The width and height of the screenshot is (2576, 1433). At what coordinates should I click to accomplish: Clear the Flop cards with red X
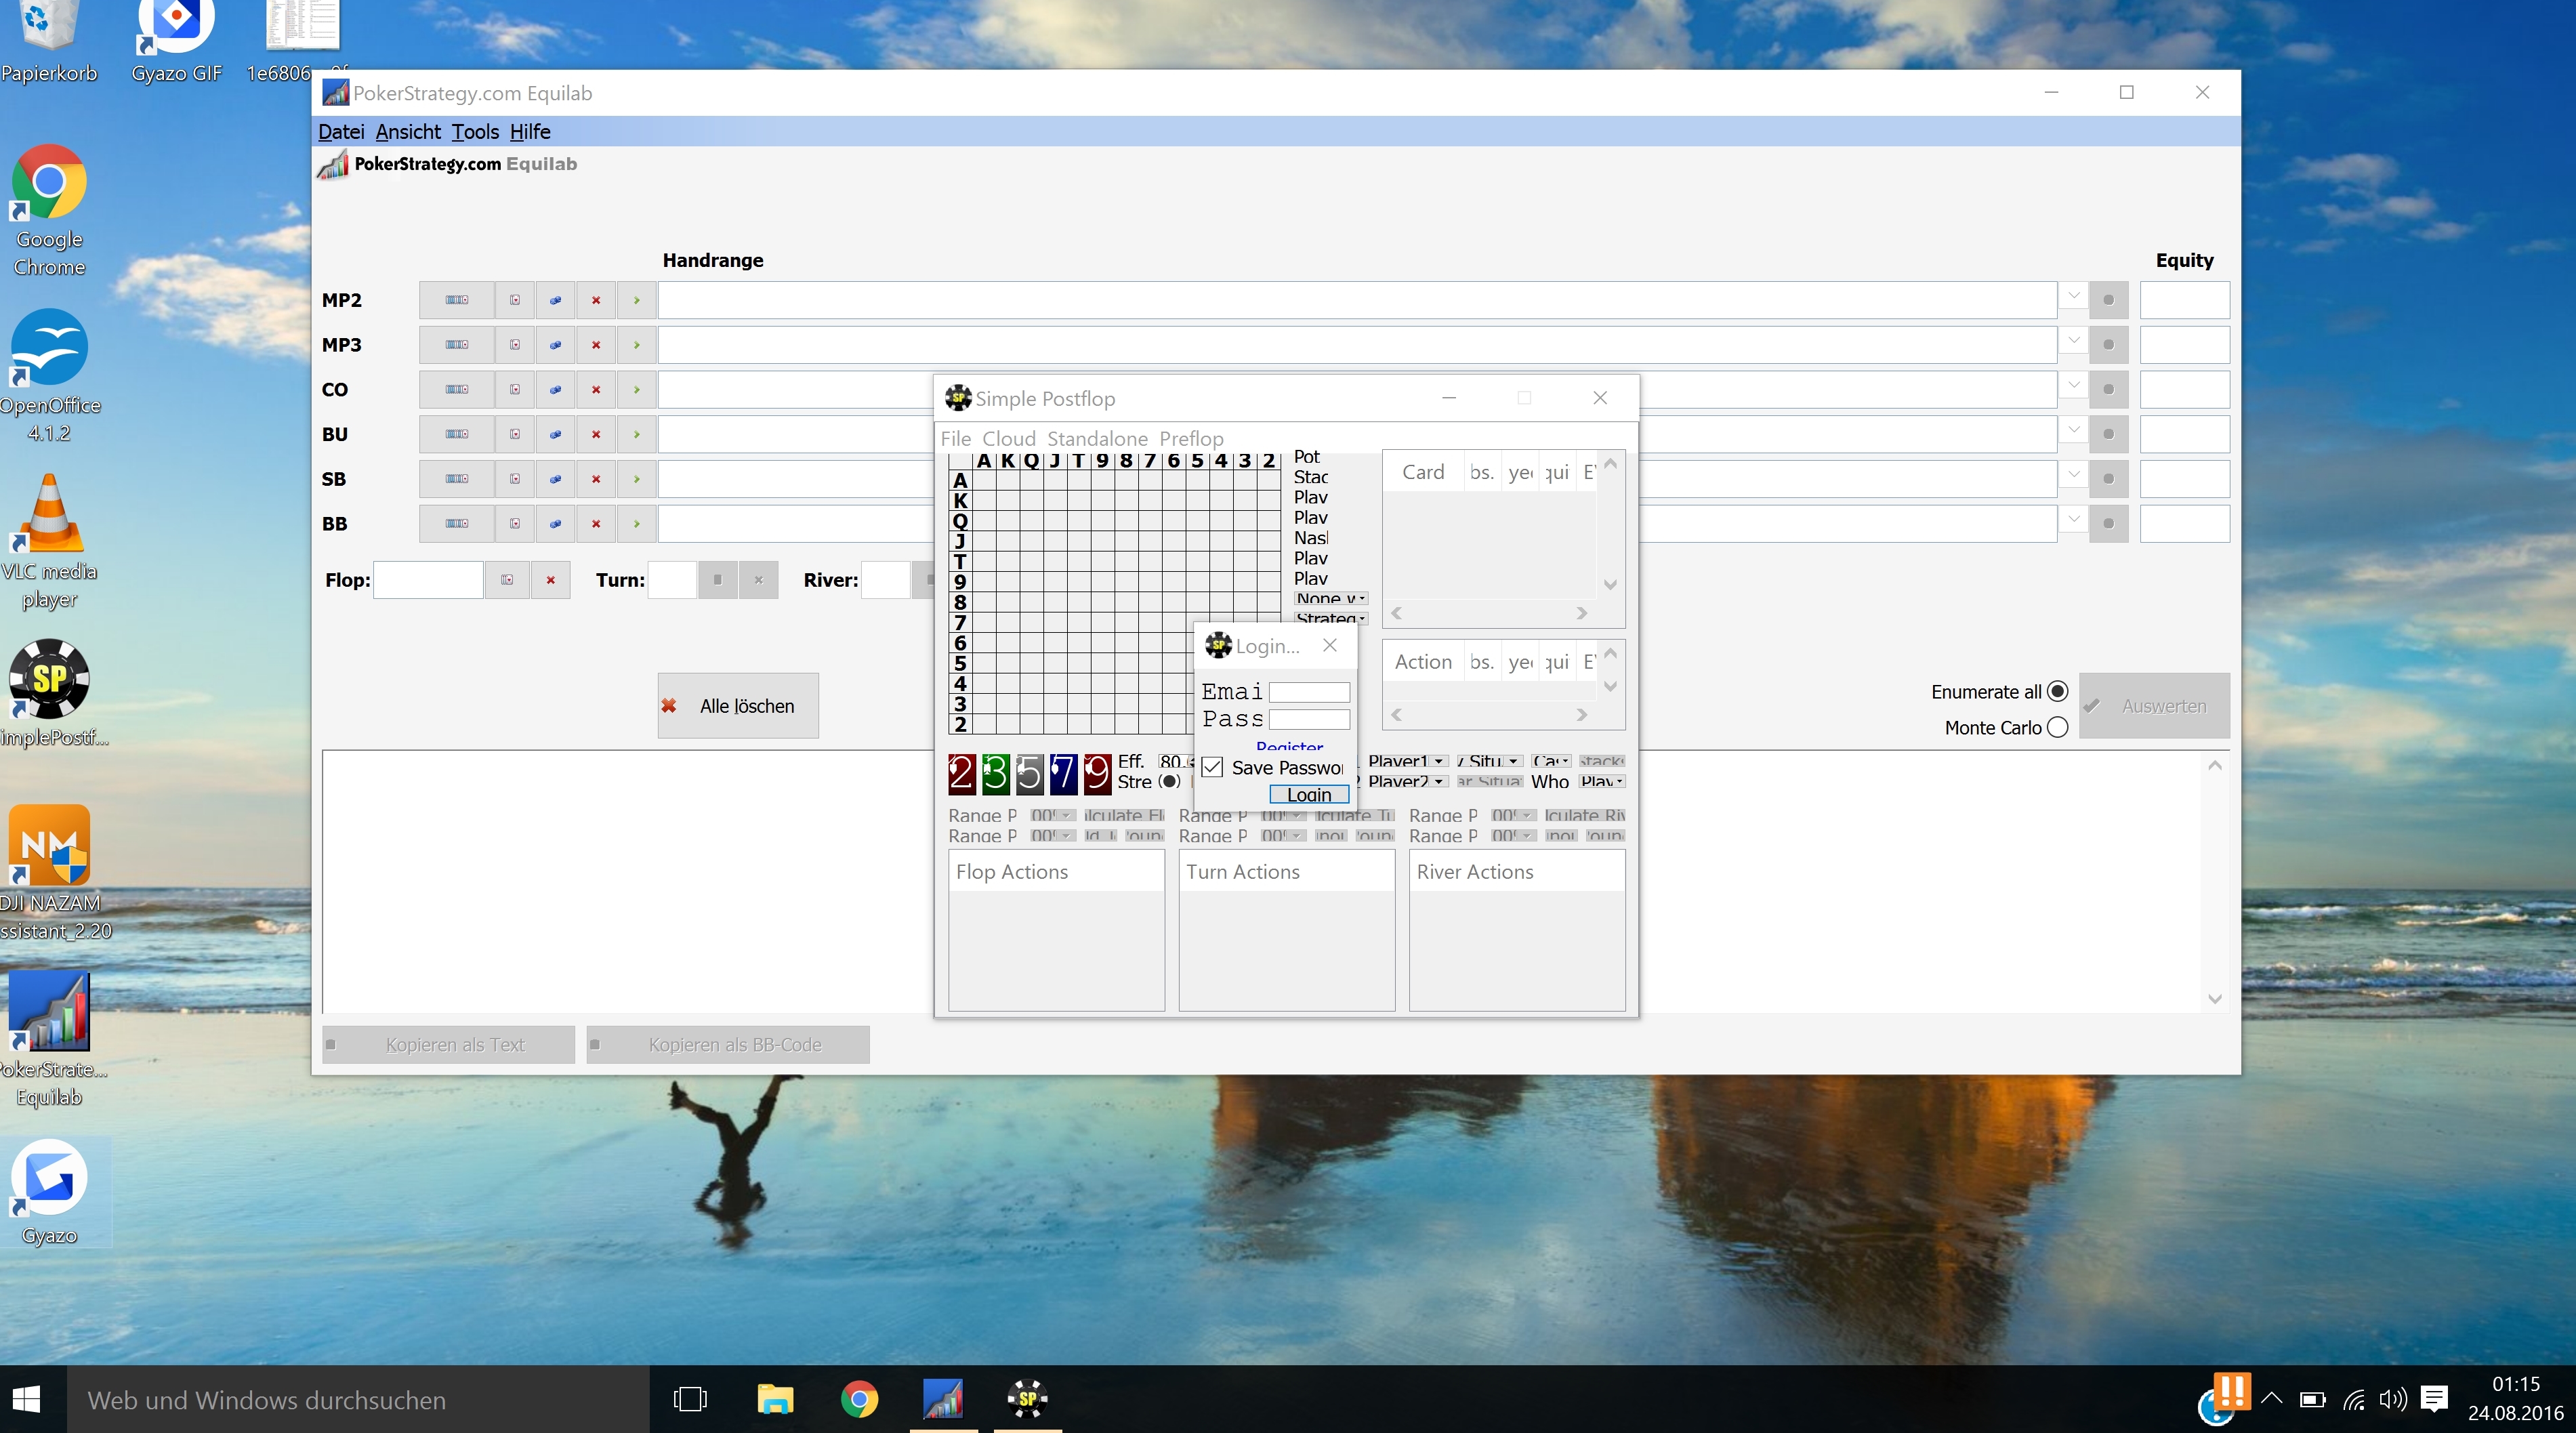550,580
